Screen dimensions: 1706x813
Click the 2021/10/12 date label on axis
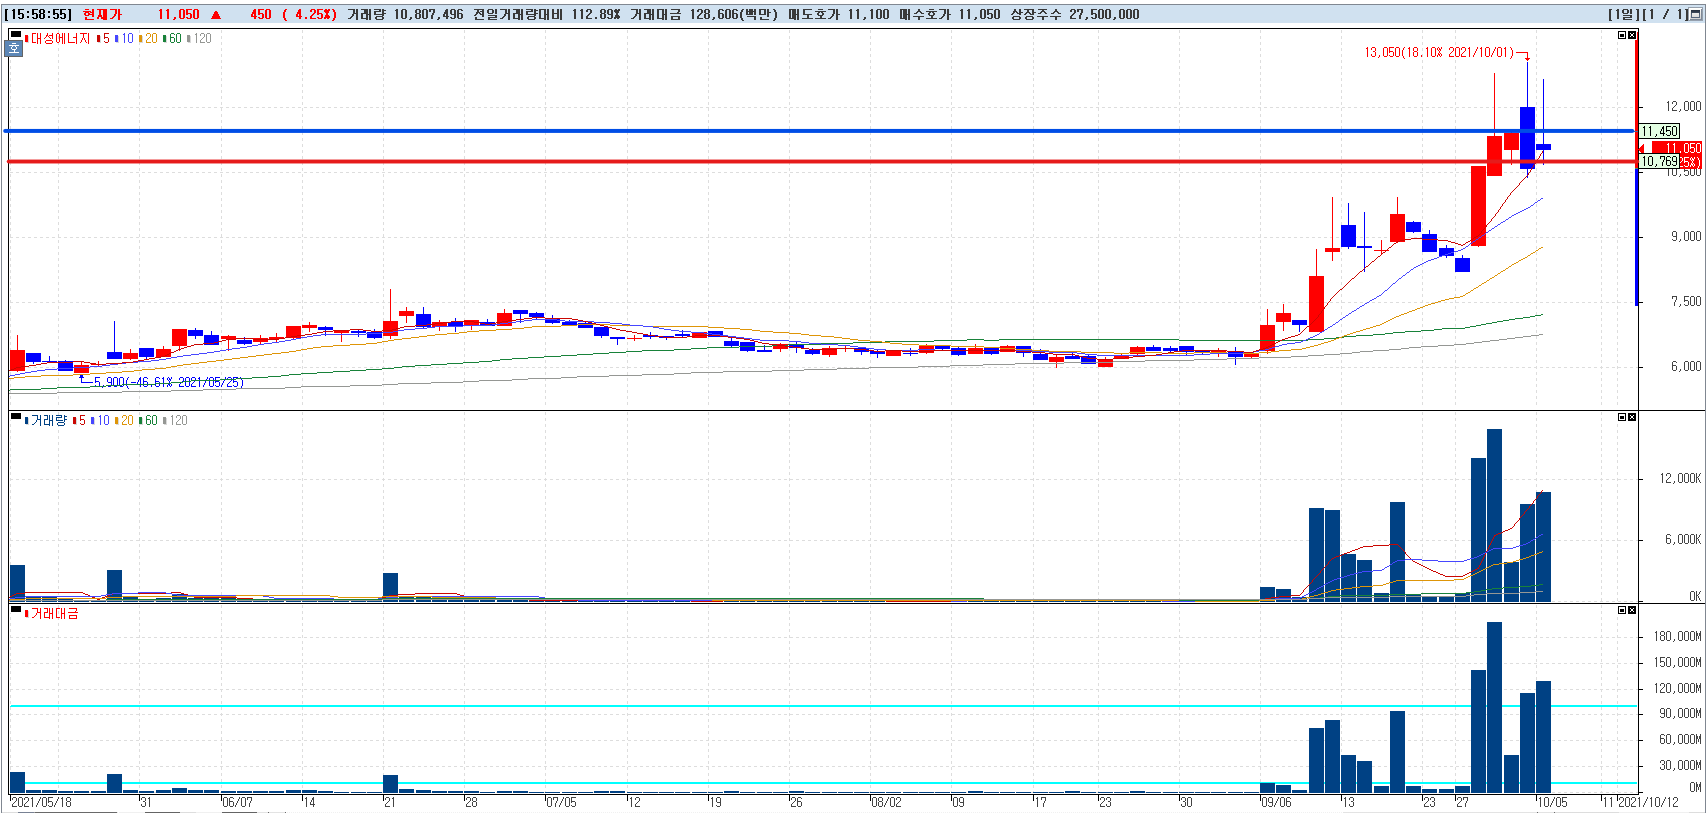tap(1648, 803)
